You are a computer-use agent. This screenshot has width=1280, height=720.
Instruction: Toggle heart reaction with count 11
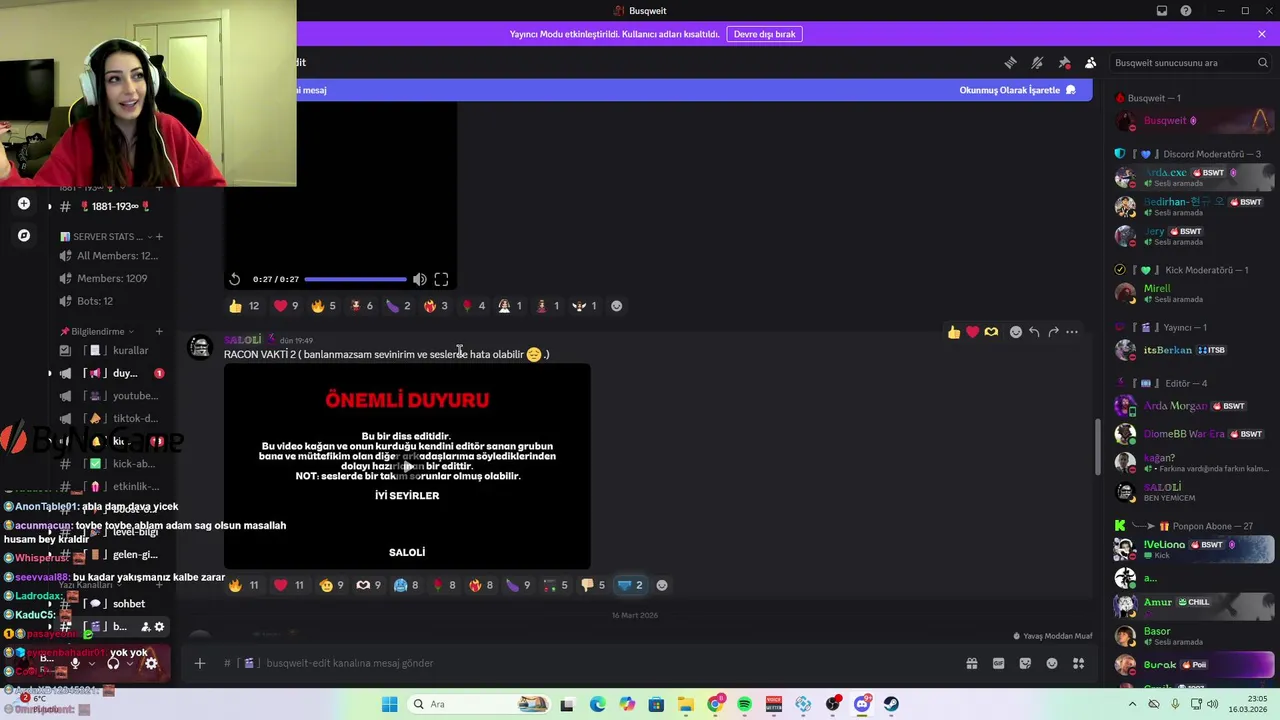(289, 585)
